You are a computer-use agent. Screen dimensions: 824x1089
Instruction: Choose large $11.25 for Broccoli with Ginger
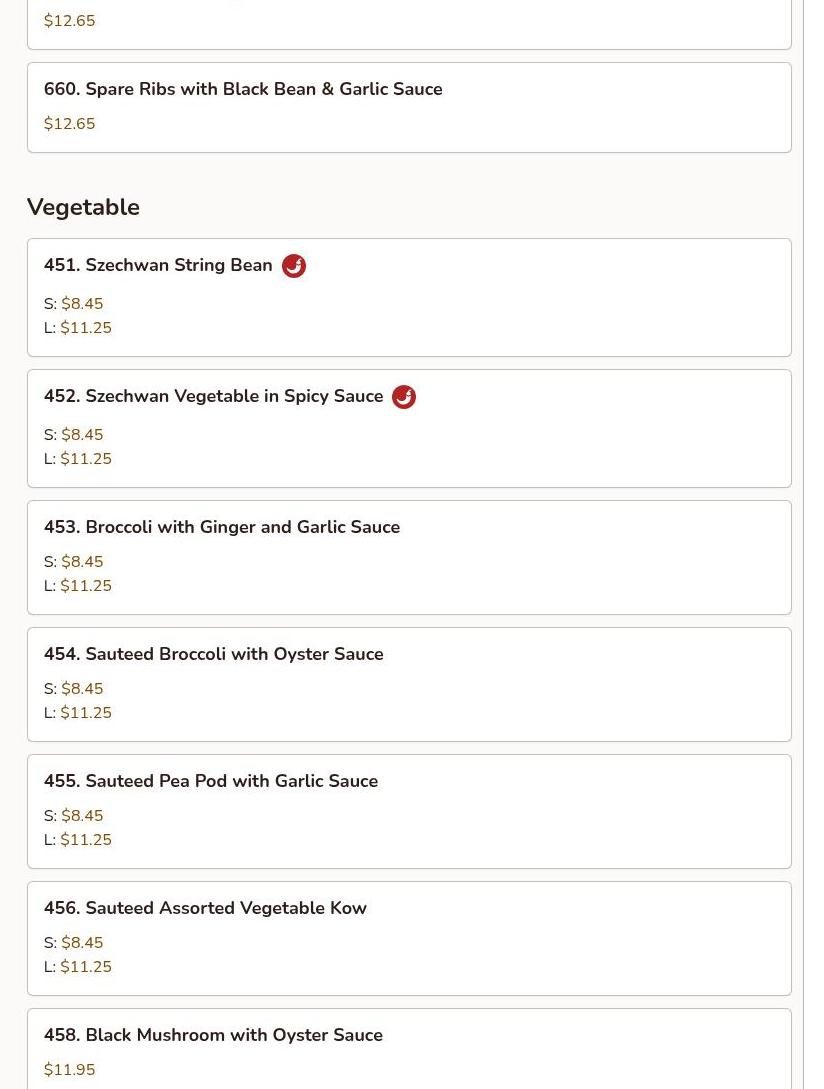(86, 586)
